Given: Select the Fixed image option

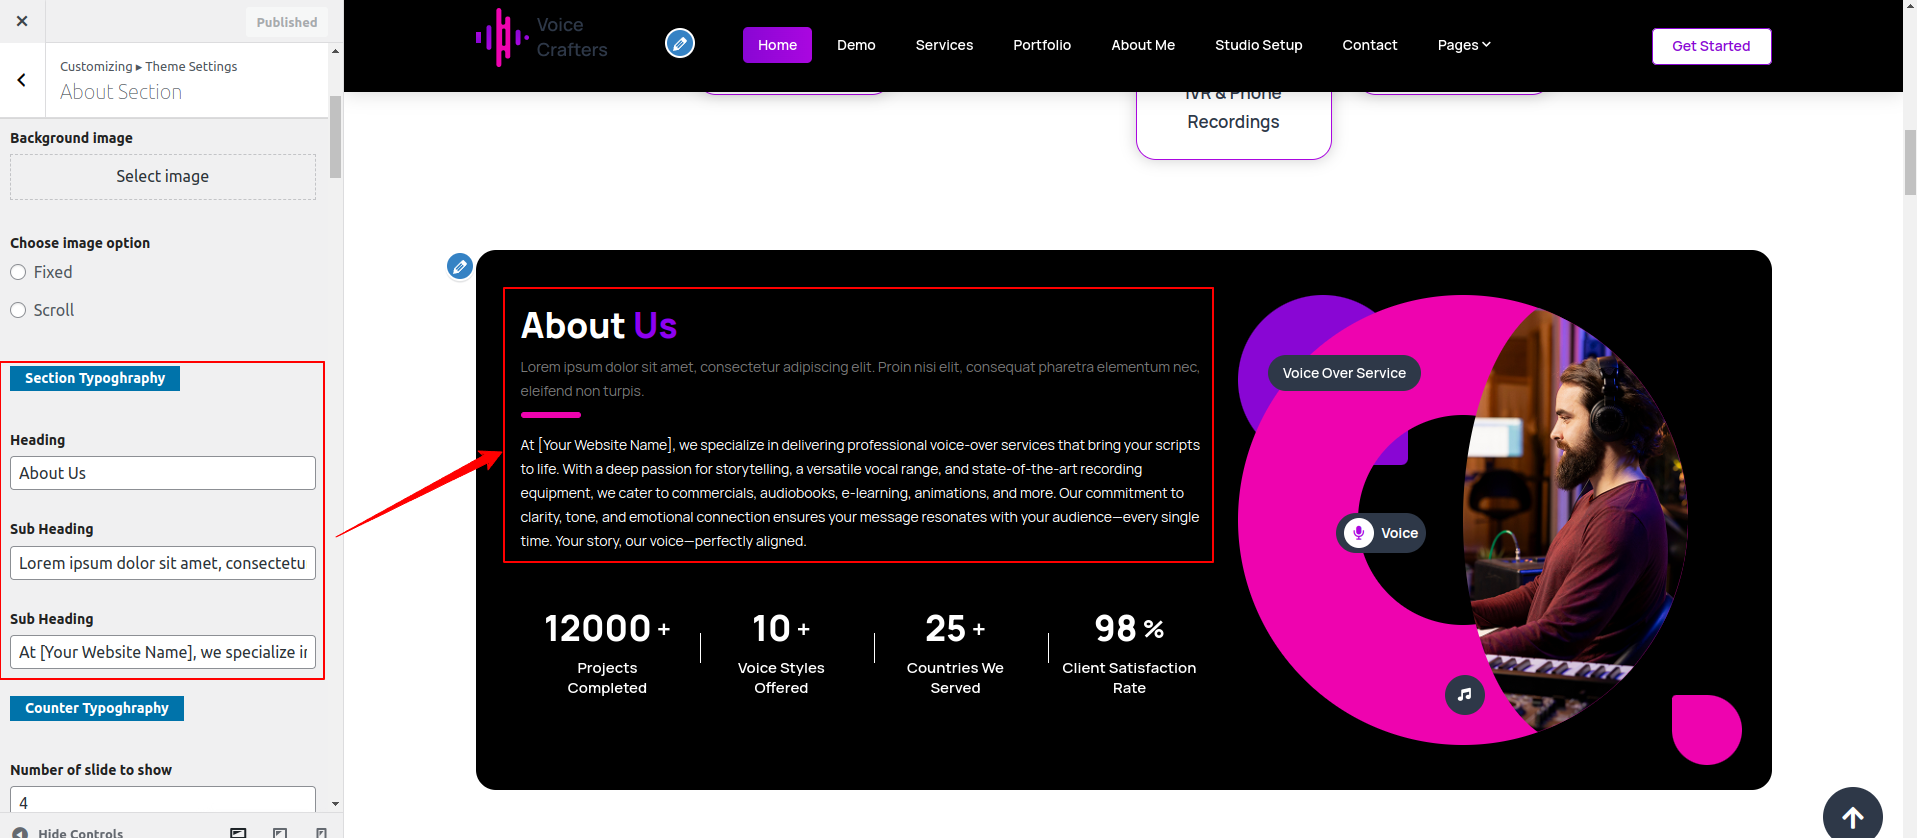Looking at the screenshot, I should tap(18, 272).
